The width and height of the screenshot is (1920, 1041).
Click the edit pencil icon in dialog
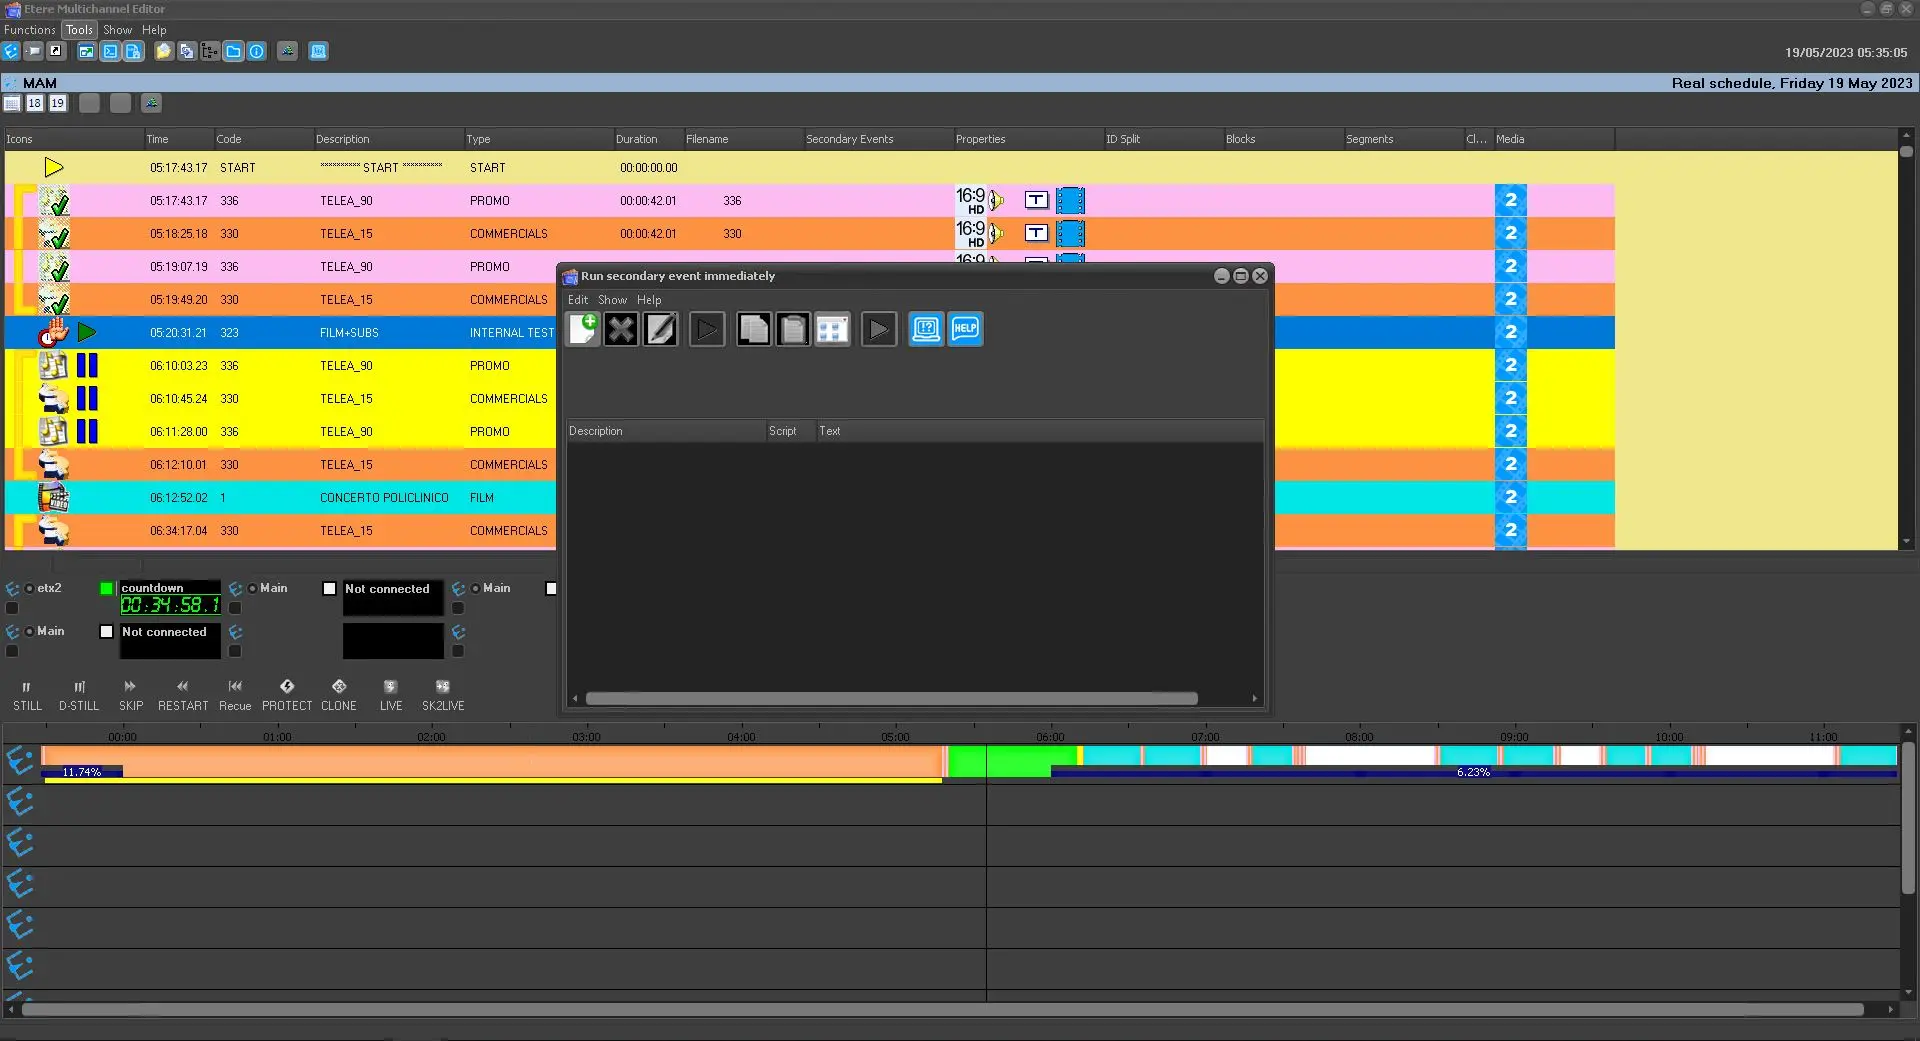tap(660, 329)
